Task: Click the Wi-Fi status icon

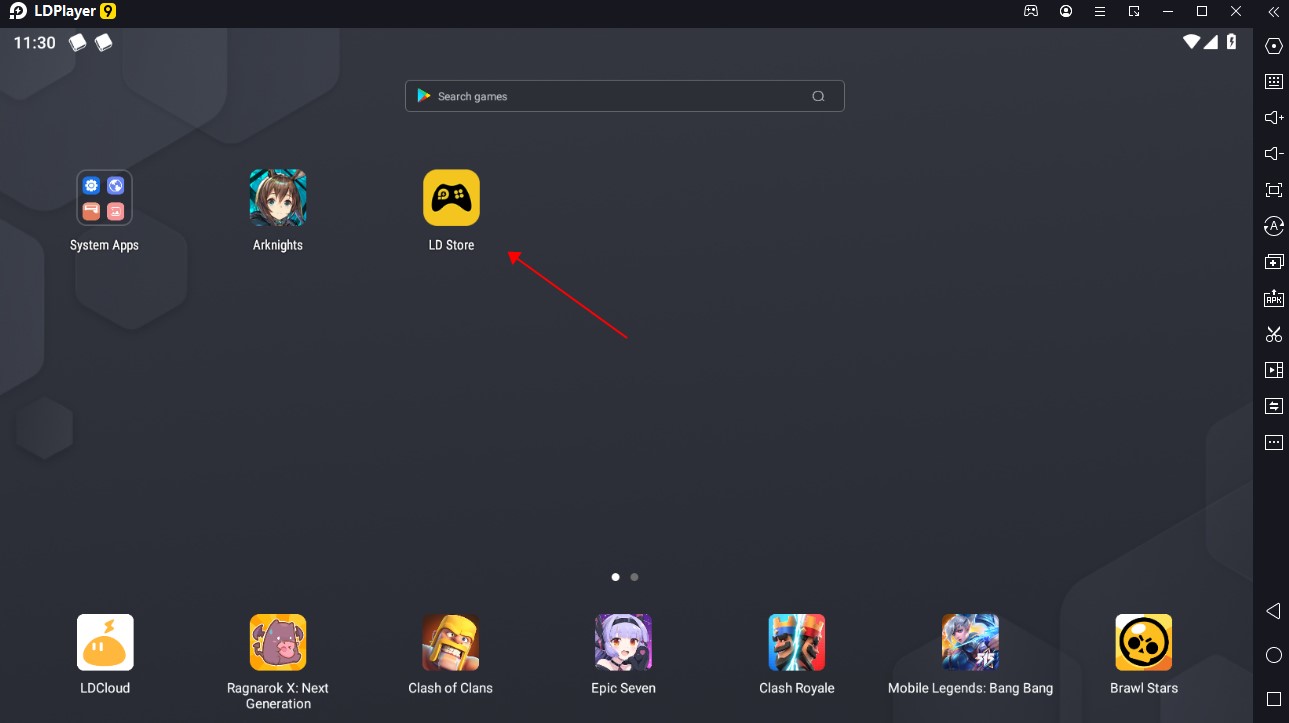Action: click(x=1191, y=42)
